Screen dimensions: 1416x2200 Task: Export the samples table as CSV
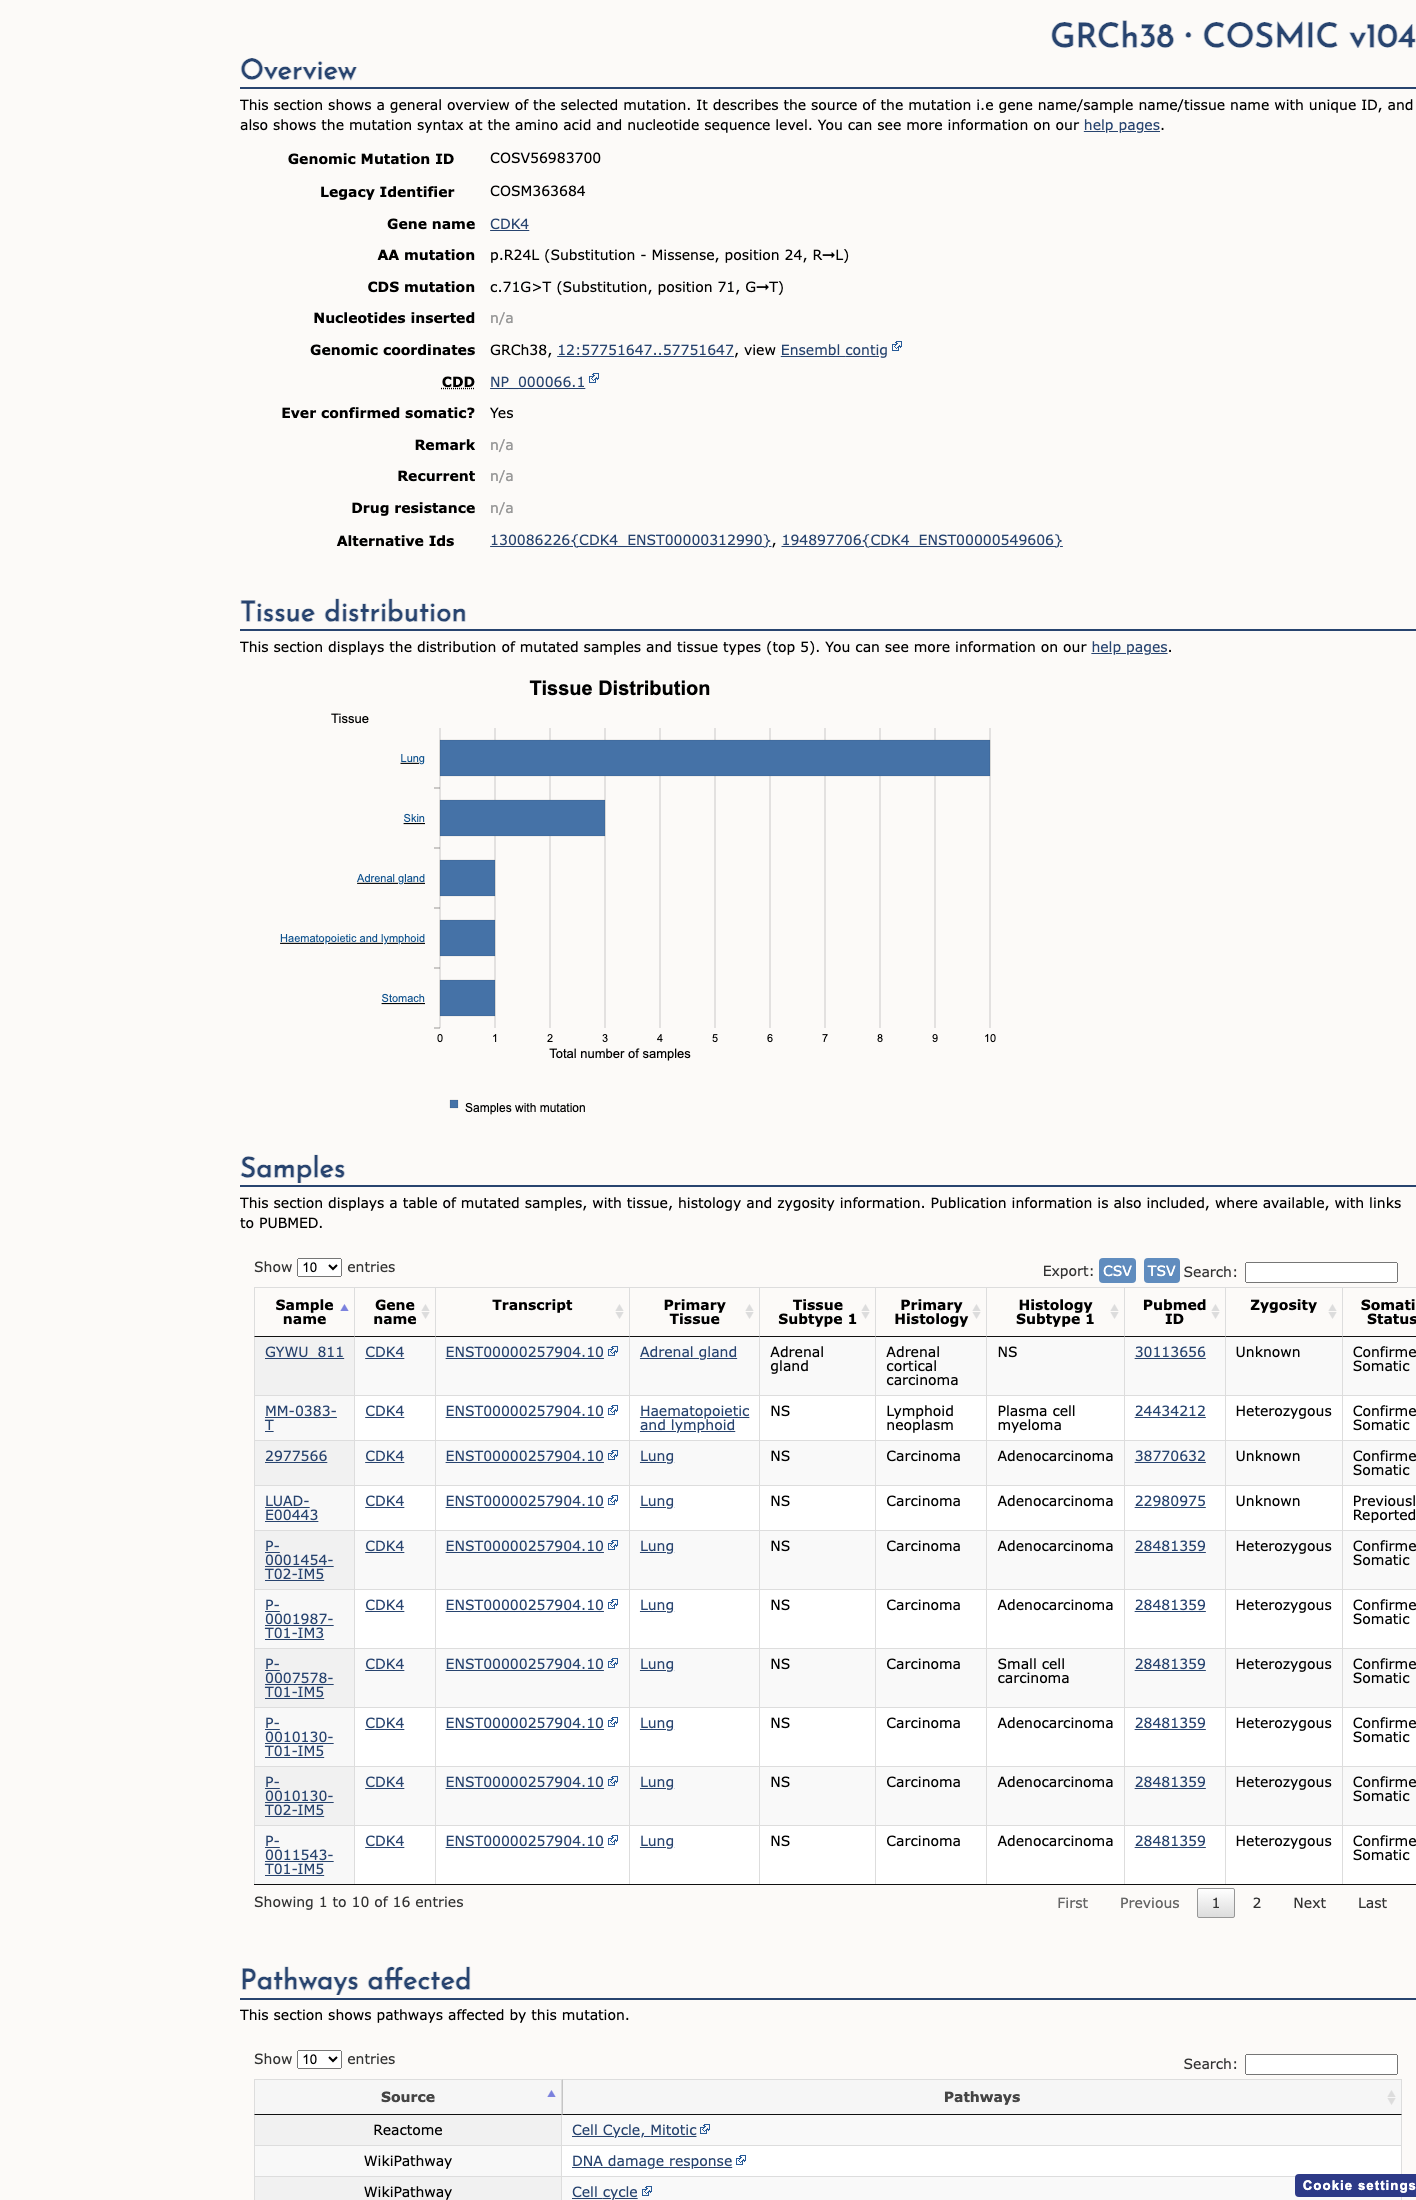[x=1117, y=1270]
